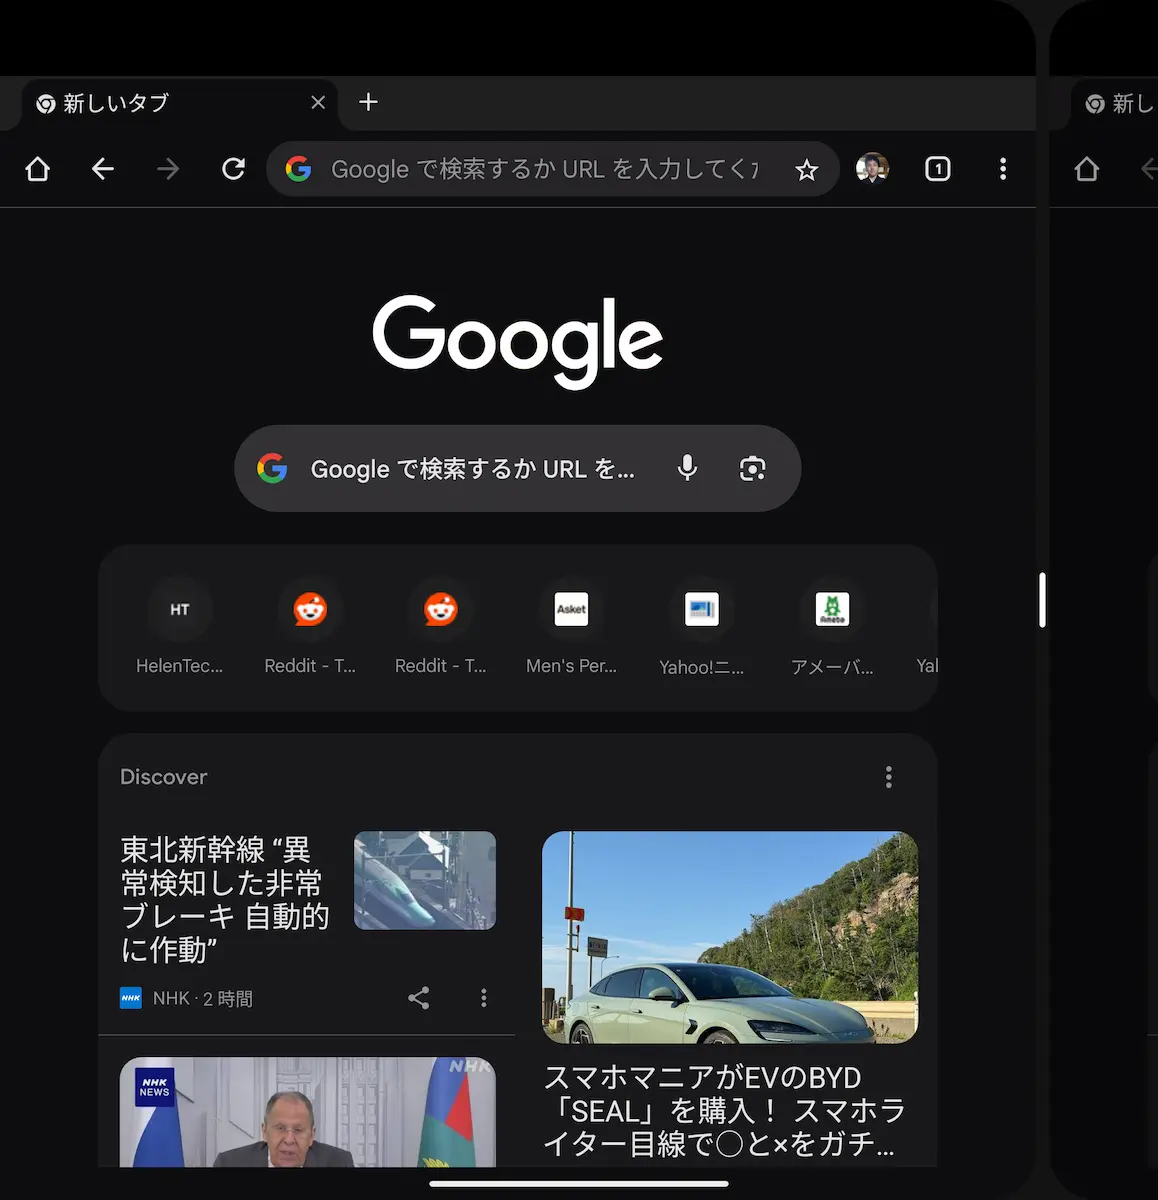
Task: Click the back arrow in Chrome toolbar
Action: coord(103,169)
